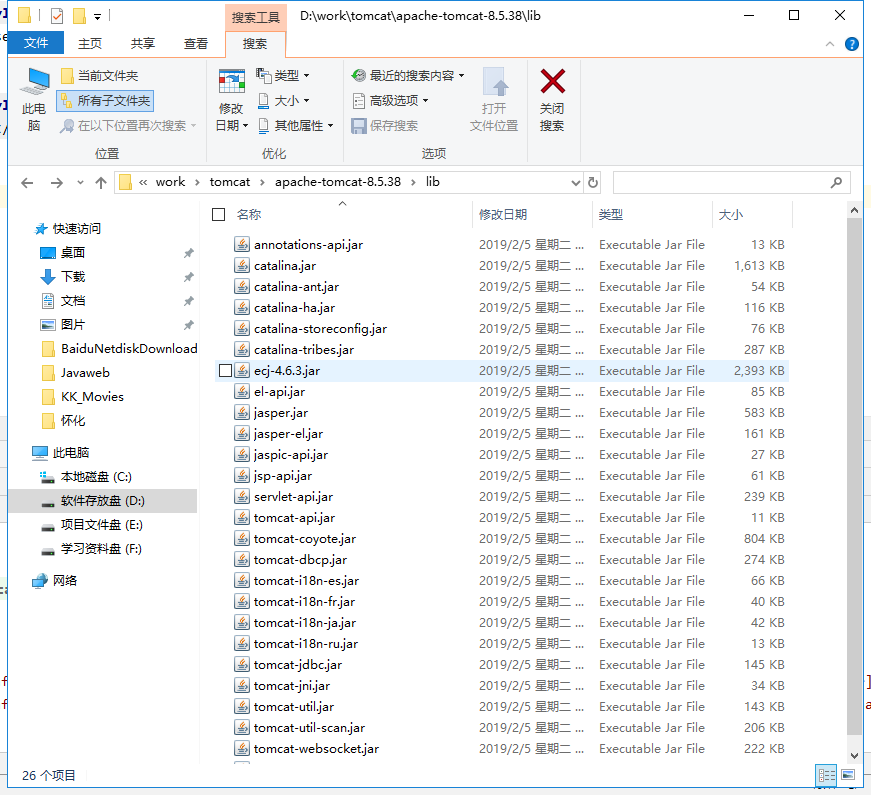Image resolution: width=871 pixels, height=795 pixels.
Task: Open the 文件 tab
Action: (36, 43)
